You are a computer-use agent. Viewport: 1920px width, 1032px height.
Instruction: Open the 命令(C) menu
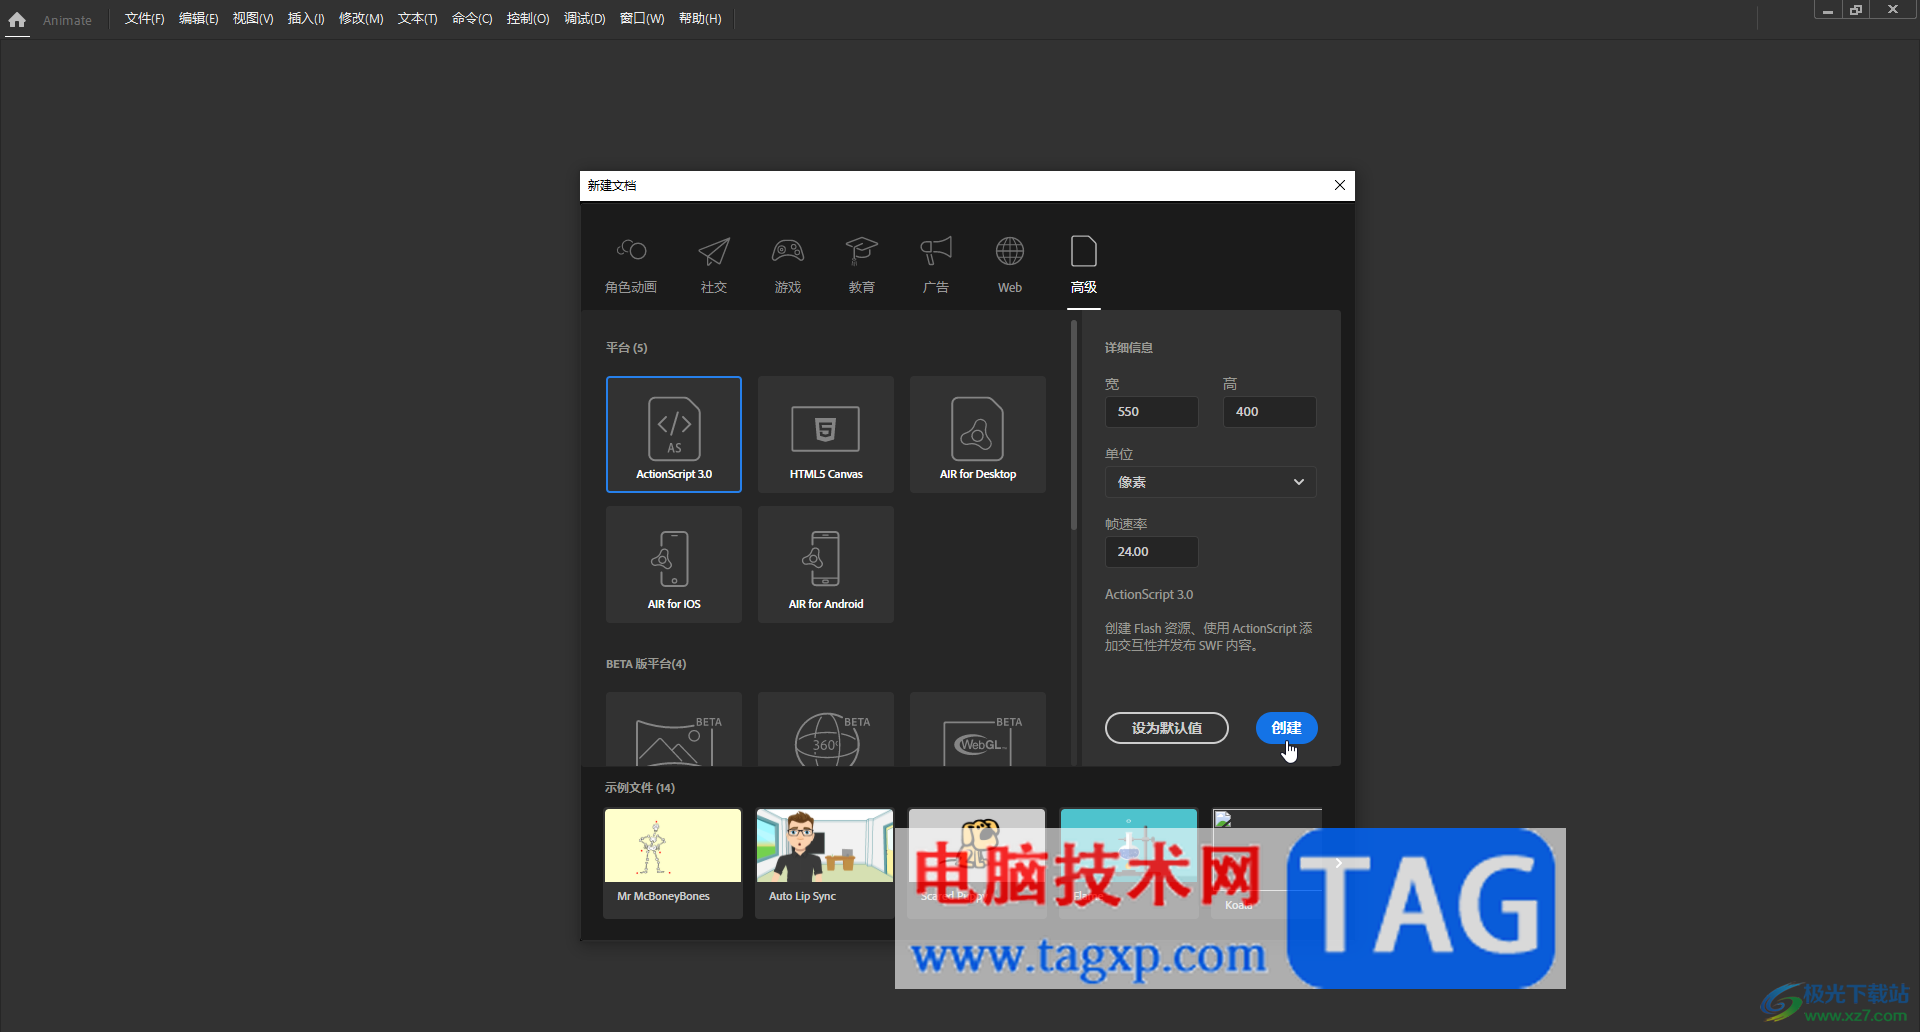click(x=472, y=19)
